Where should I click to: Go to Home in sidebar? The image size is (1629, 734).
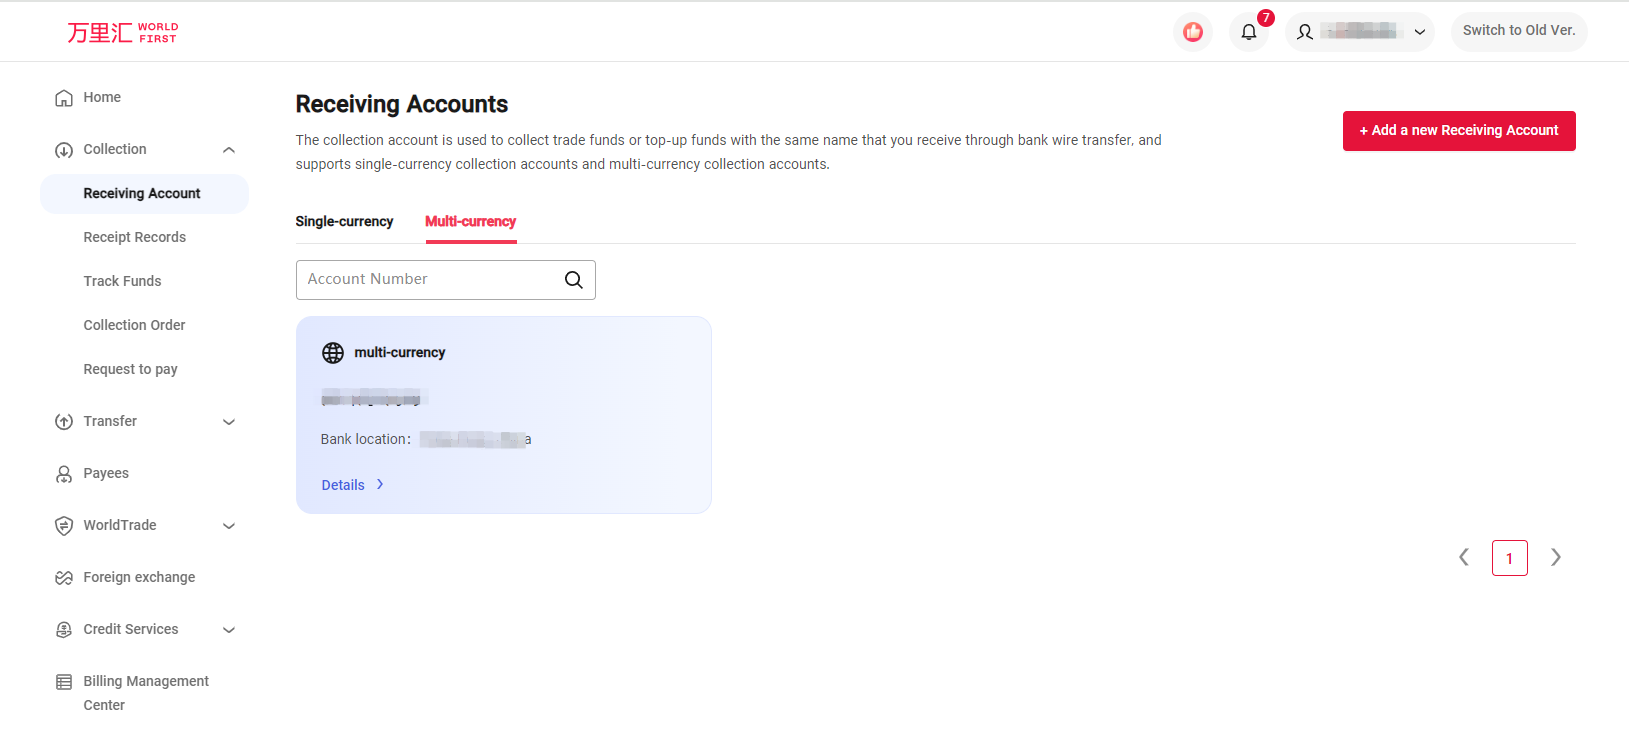click(x=102, y=98)
